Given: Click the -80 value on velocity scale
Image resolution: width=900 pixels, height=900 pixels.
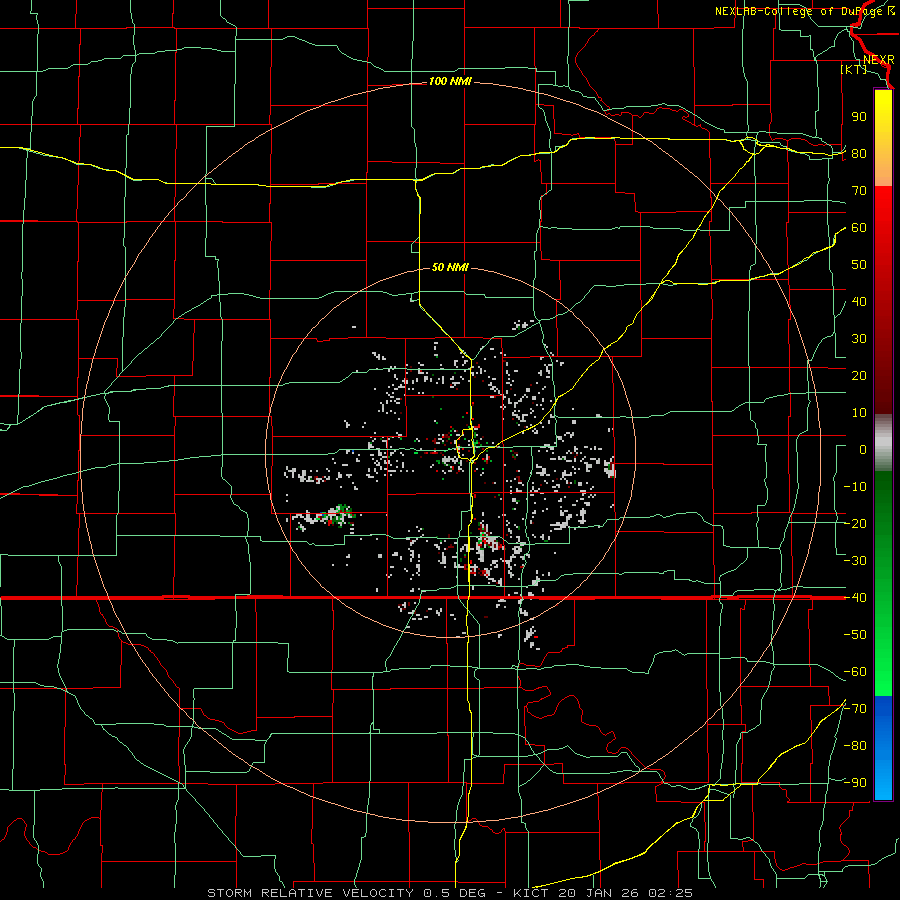Looking at the screenshot, I should (855, 746).
